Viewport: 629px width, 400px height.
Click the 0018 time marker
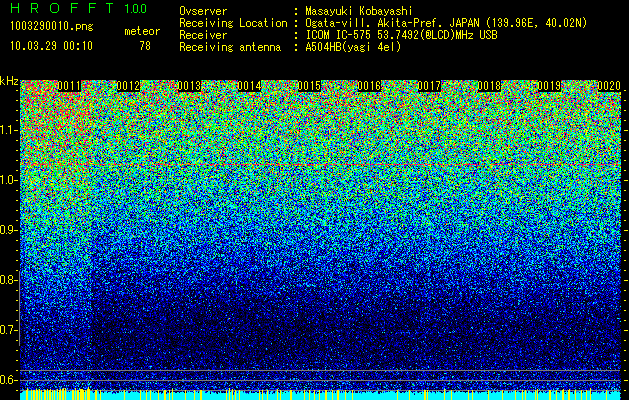coord(489,86)
